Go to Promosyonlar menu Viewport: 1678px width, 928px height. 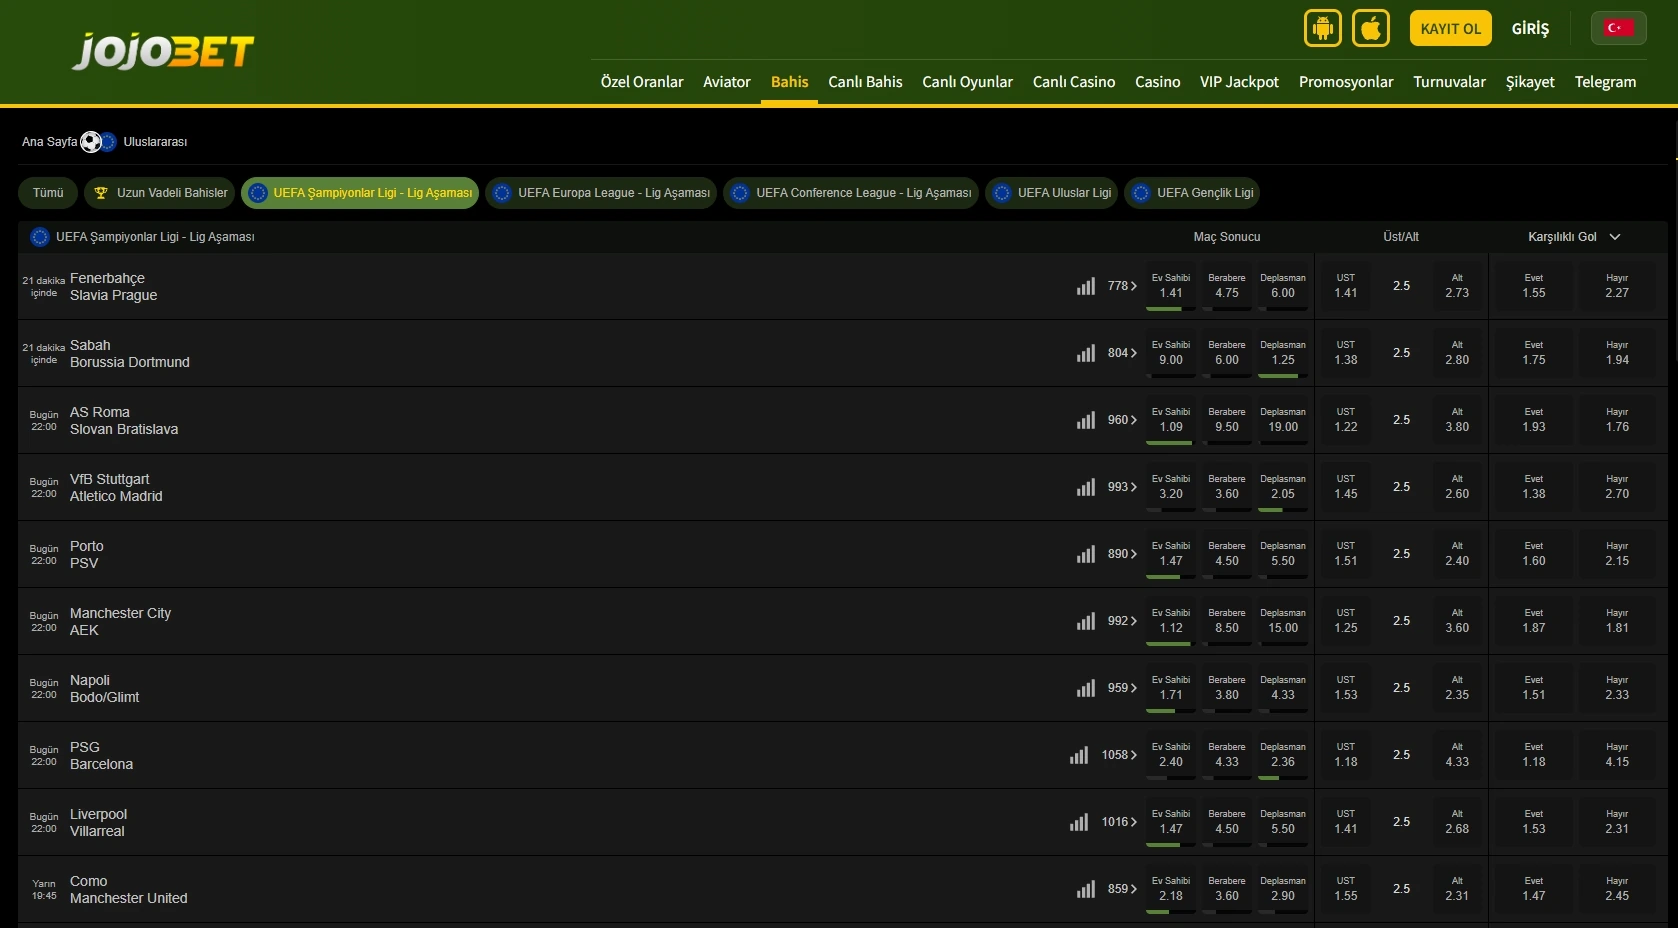pos(1345,82)
